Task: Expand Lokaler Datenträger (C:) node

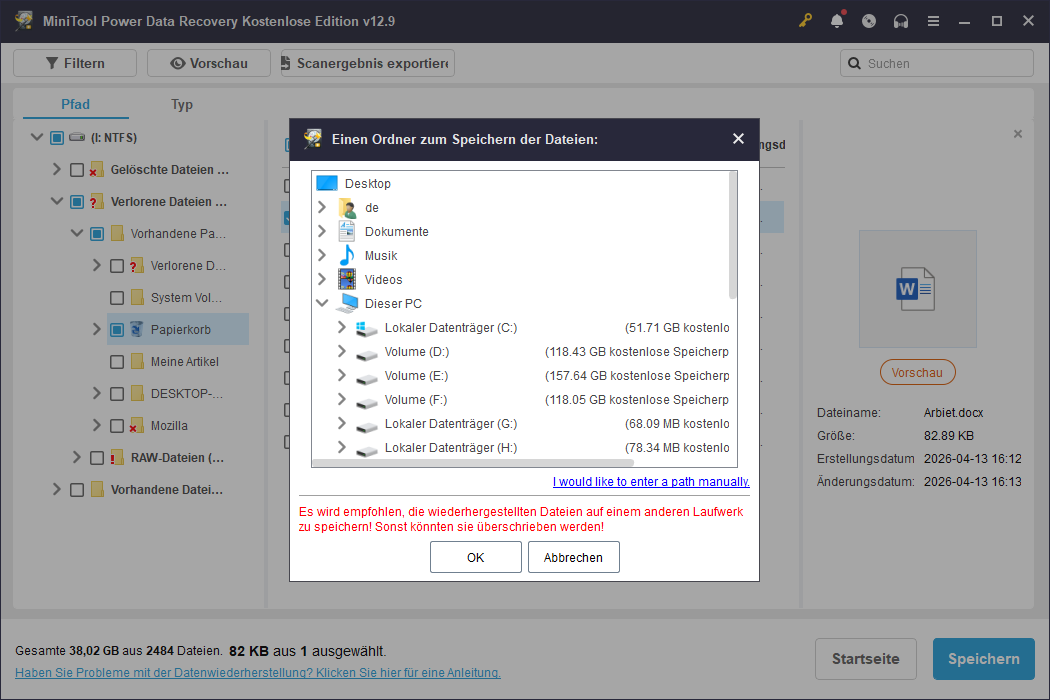Action: point(342,327)
